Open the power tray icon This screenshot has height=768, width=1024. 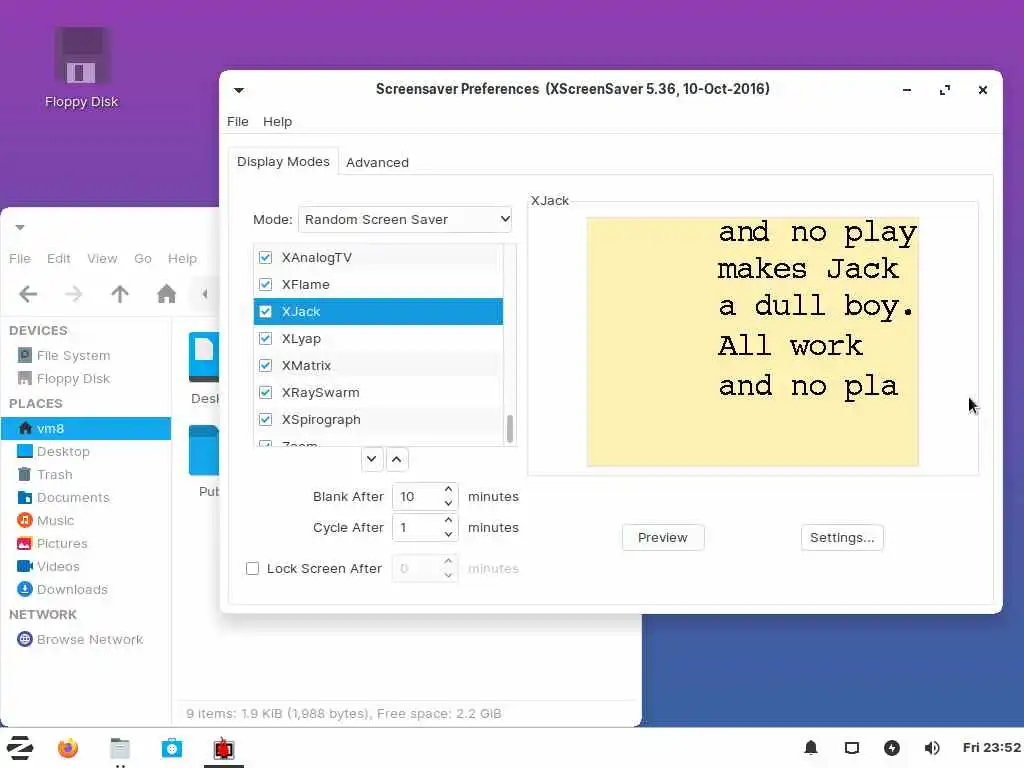click(891, 748)
